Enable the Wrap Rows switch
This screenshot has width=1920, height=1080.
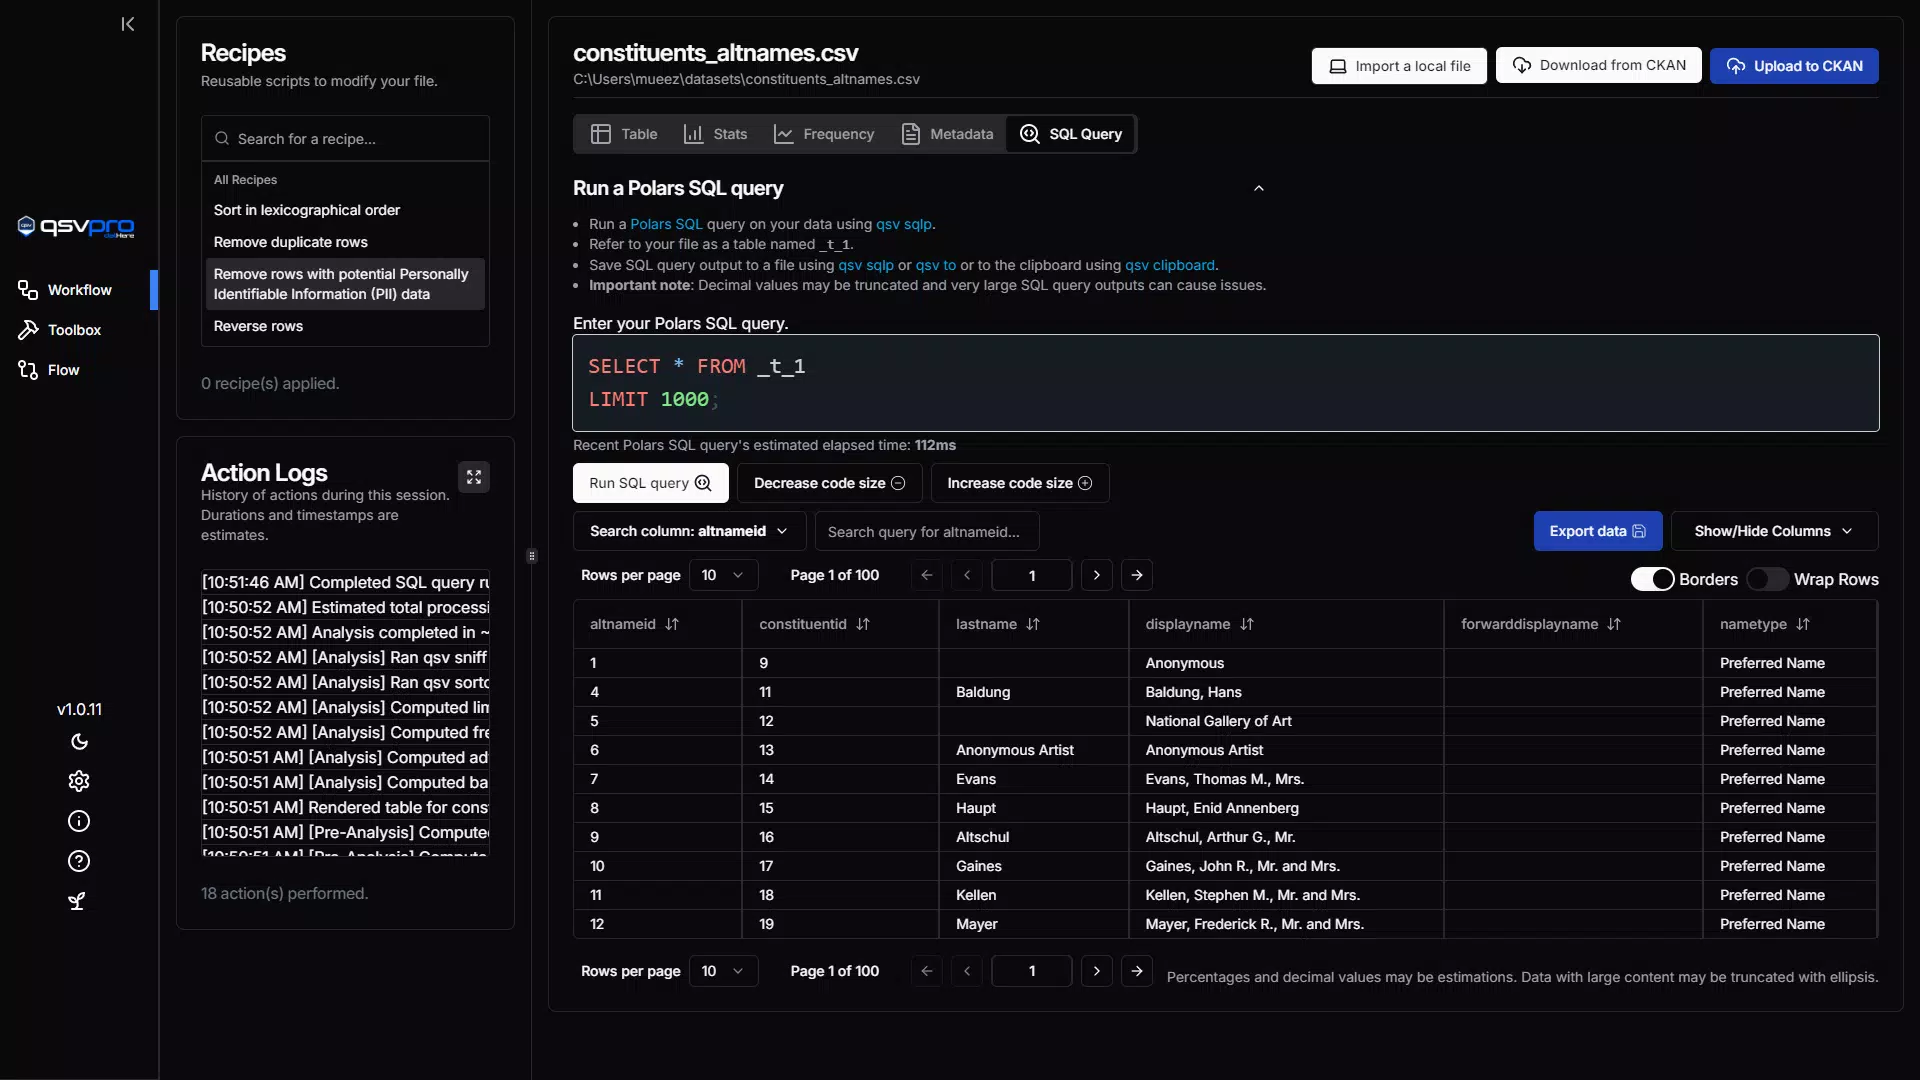tap(1767, 579)
